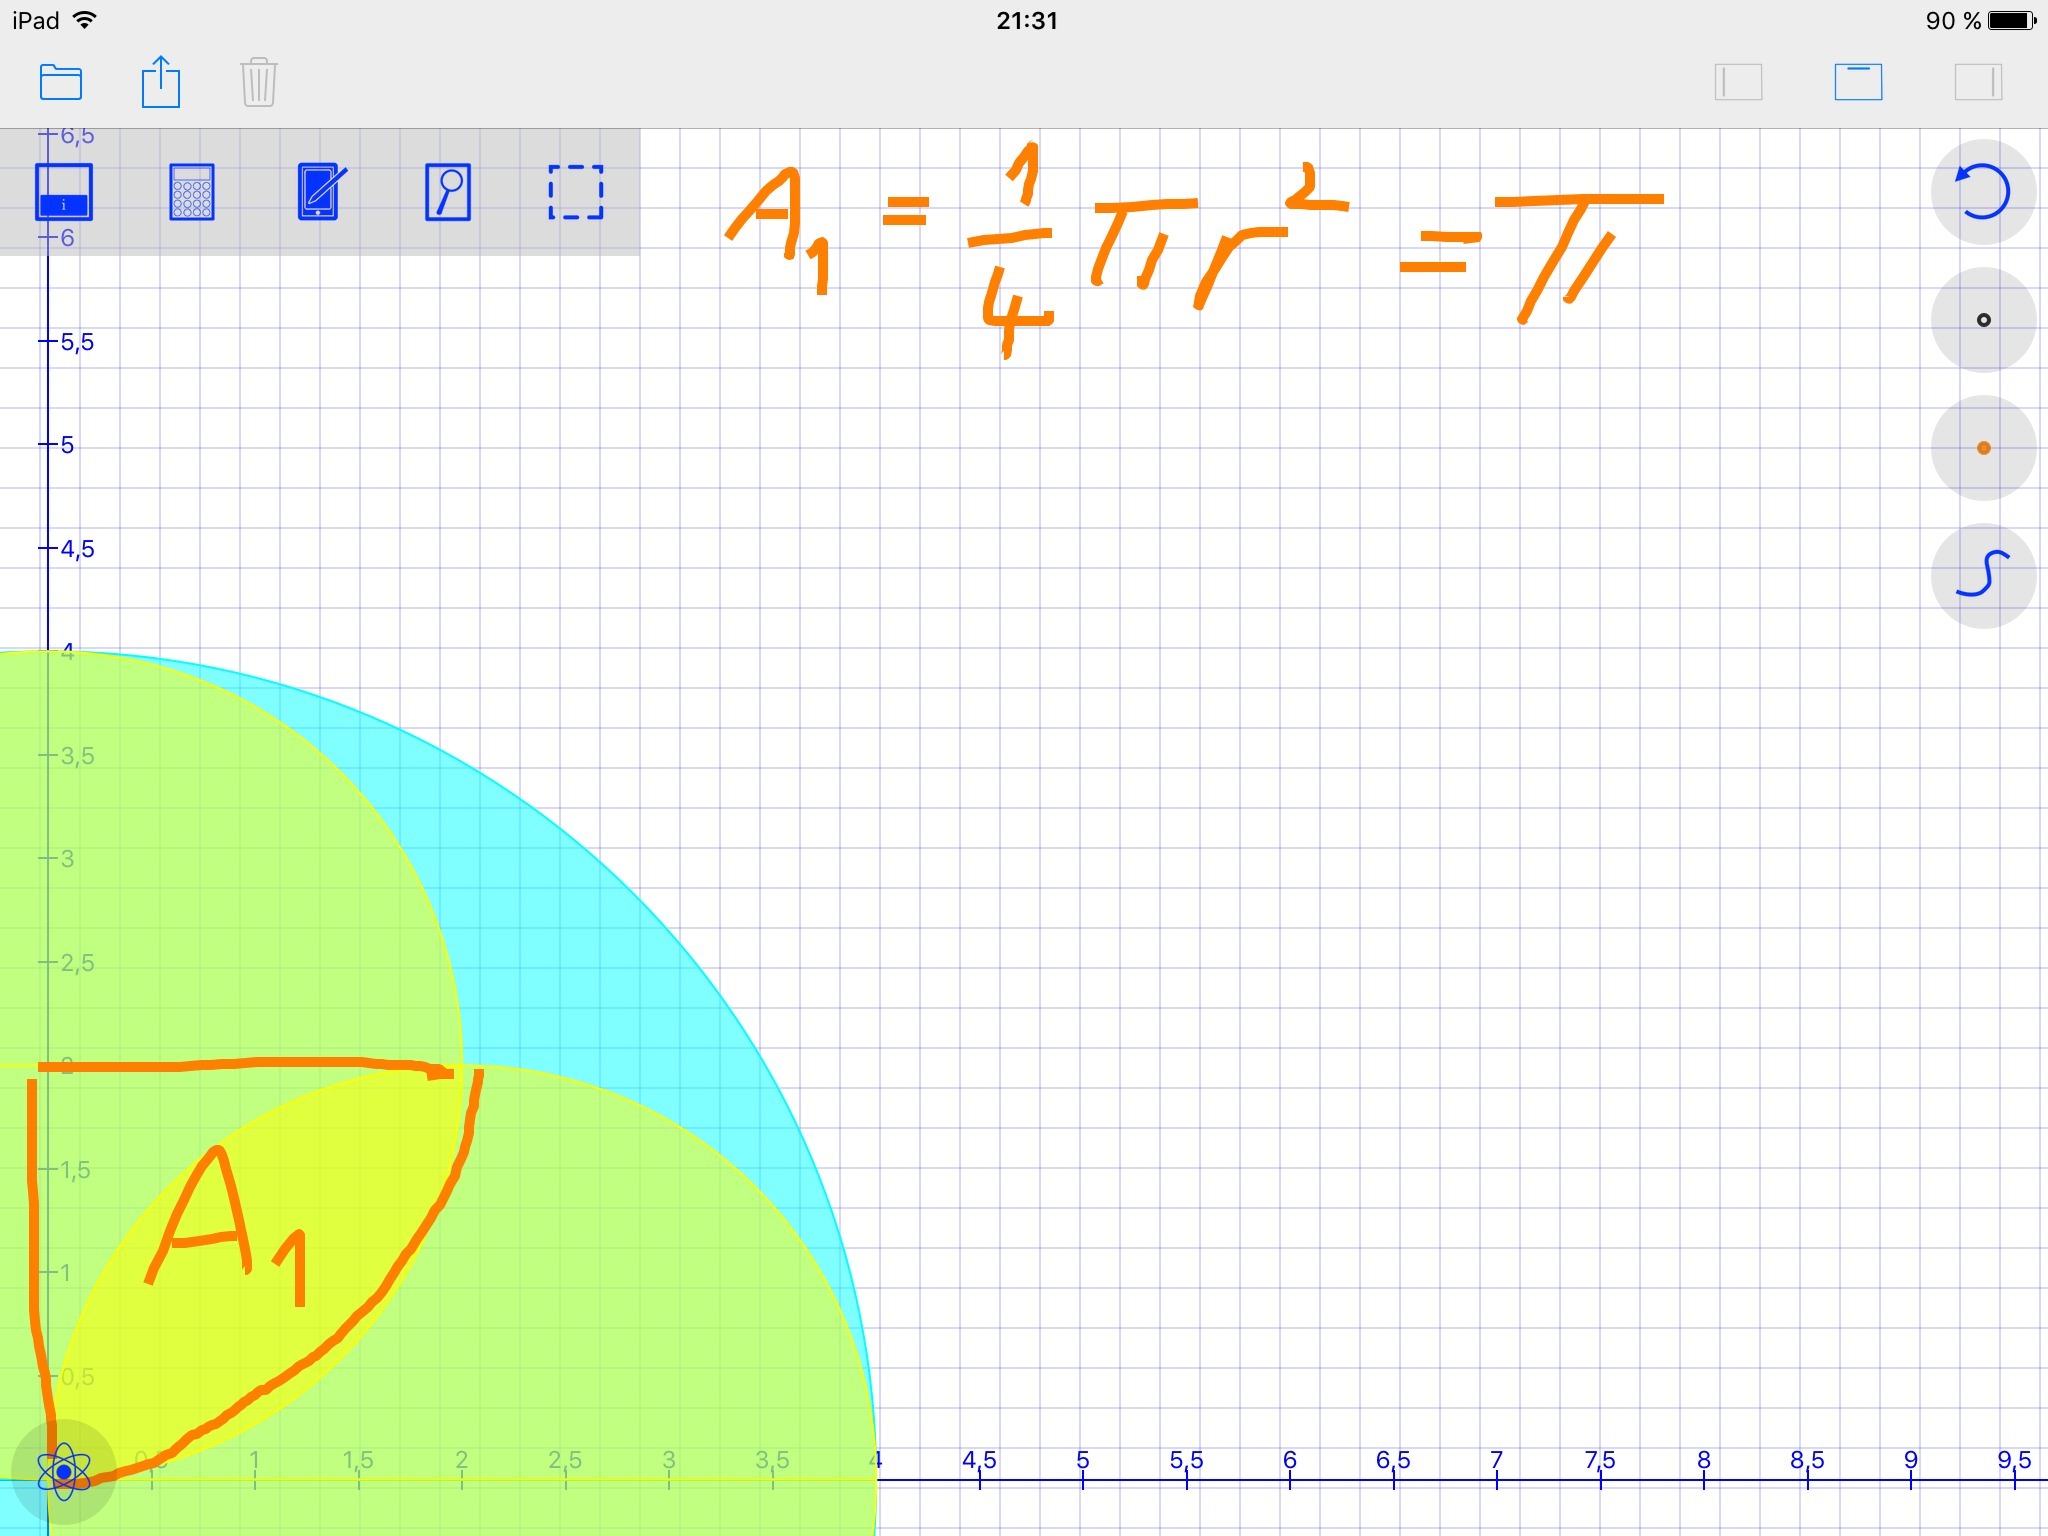This screenshot has width=2048, height=1536.
Task: Select the tablet pen drawing tool
Action: (x=321, y=191)
